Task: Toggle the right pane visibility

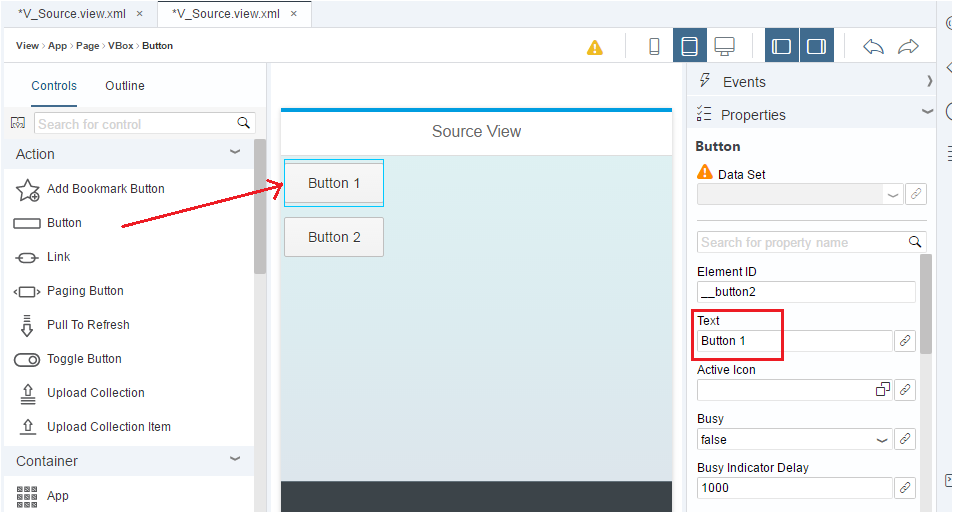Action: pyautogui.click(x=816, y=46)
